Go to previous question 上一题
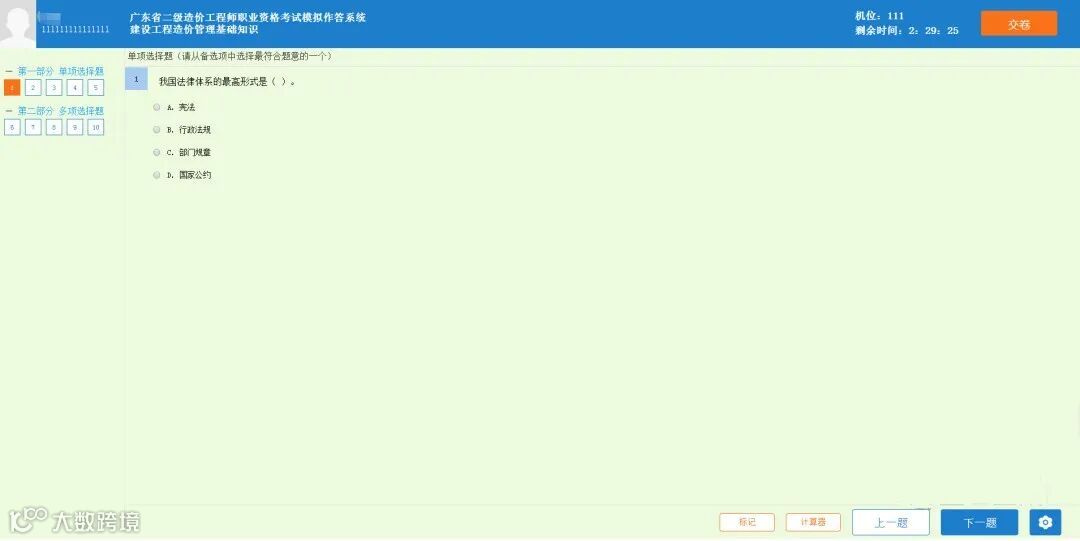This screenshot has height=541, width=1080. (x=891, y=522)
